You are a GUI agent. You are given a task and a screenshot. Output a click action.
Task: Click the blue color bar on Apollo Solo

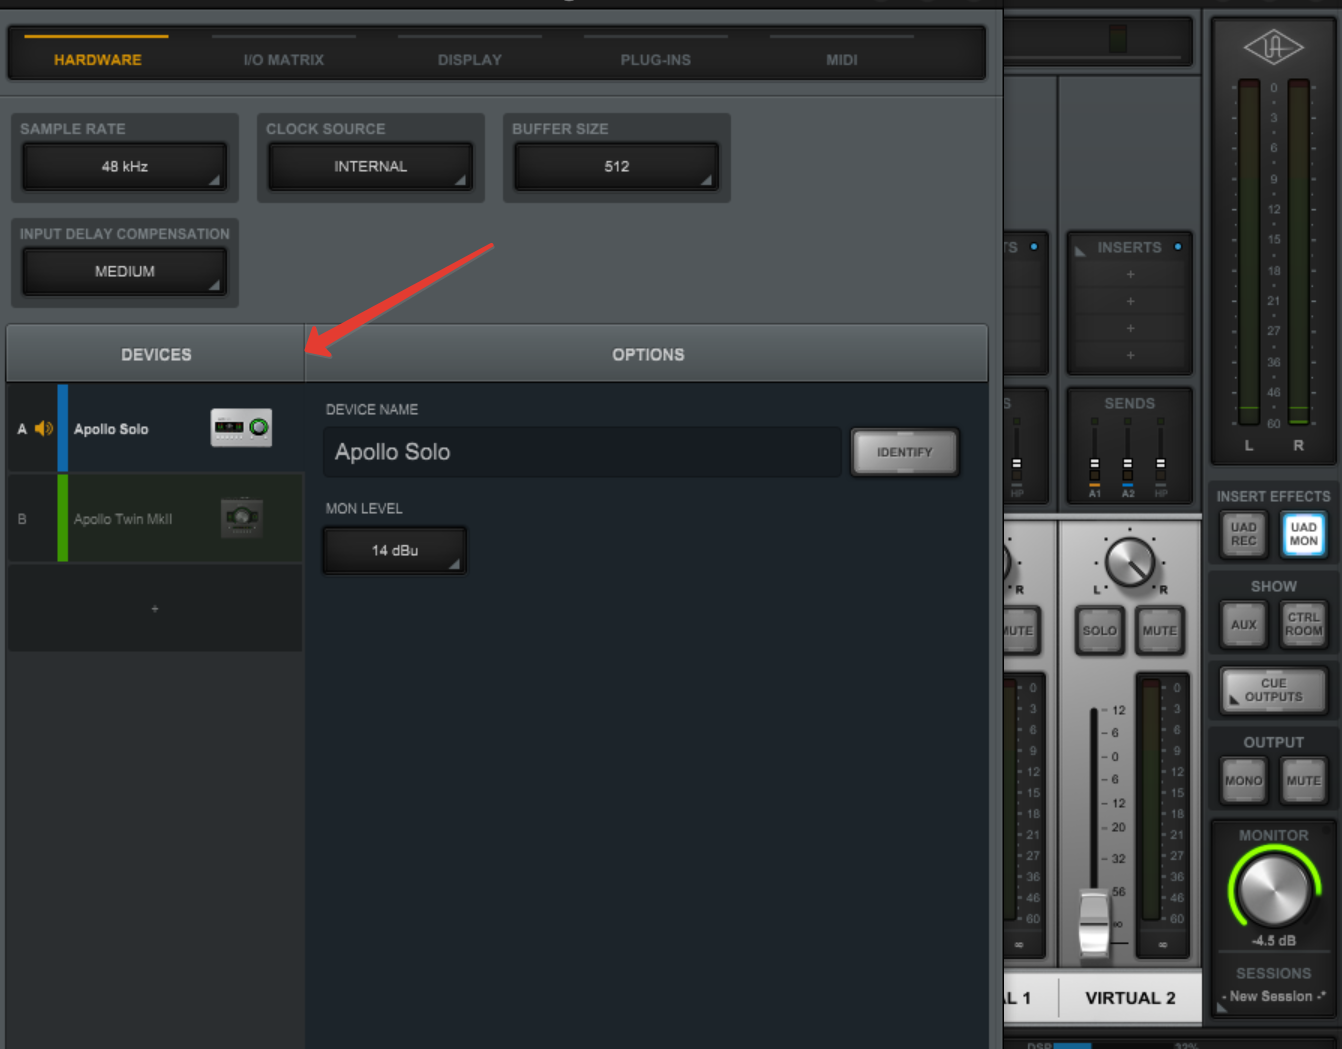63,428
